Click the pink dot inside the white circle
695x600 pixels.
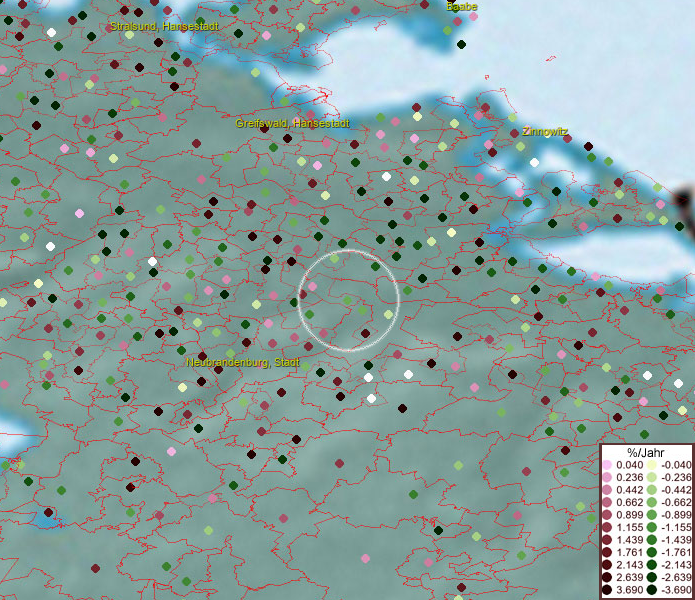pos(313,287)
